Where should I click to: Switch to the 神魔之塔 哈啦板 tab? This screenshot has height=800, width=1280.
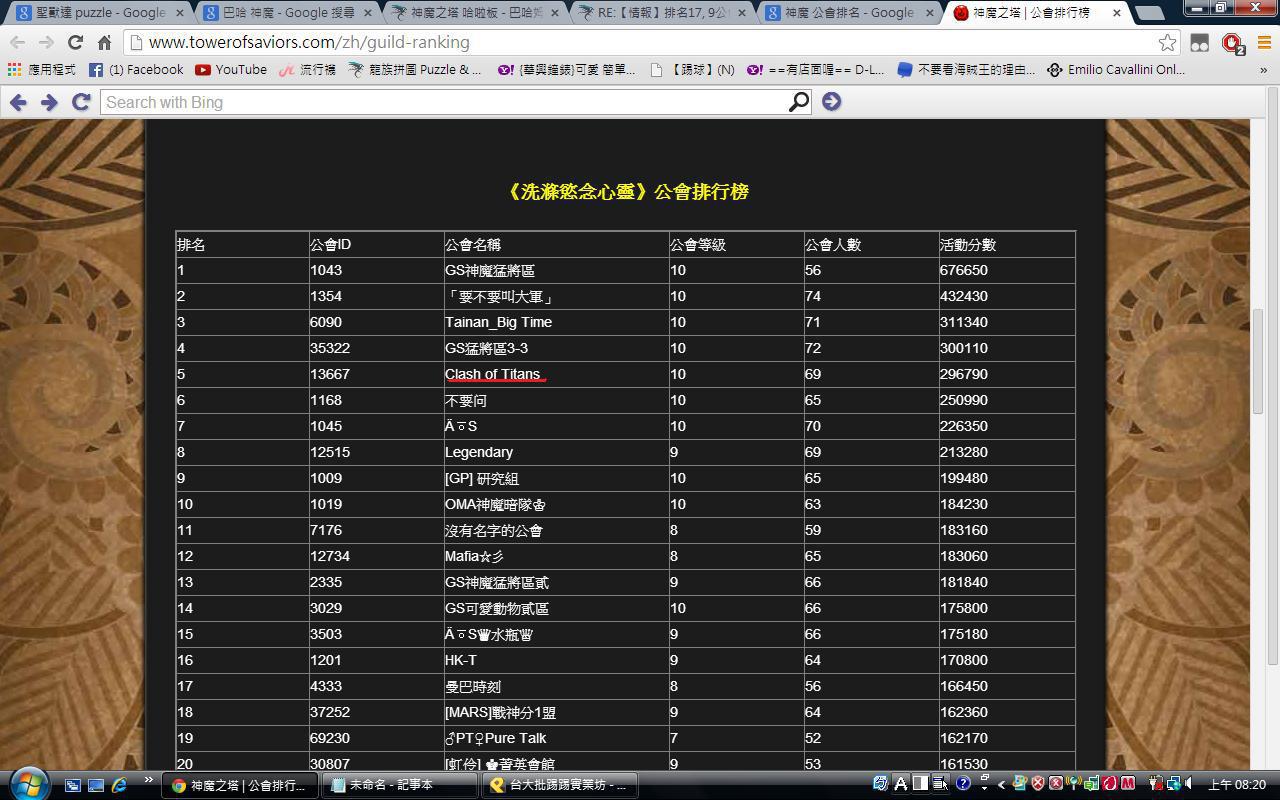pyautogui.click(x=473, y=13)
